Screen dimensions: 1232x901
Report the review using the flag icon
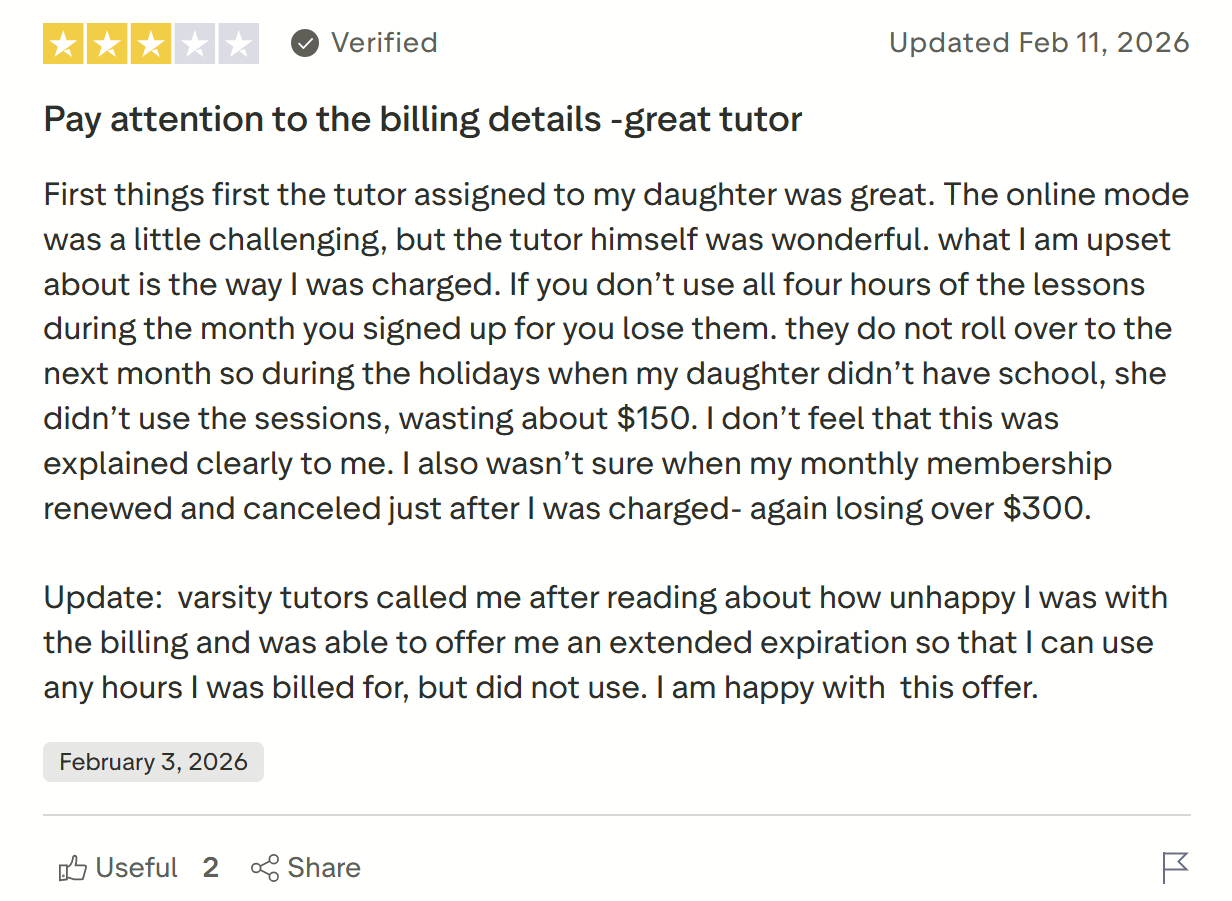click(x=1178, y=867)
